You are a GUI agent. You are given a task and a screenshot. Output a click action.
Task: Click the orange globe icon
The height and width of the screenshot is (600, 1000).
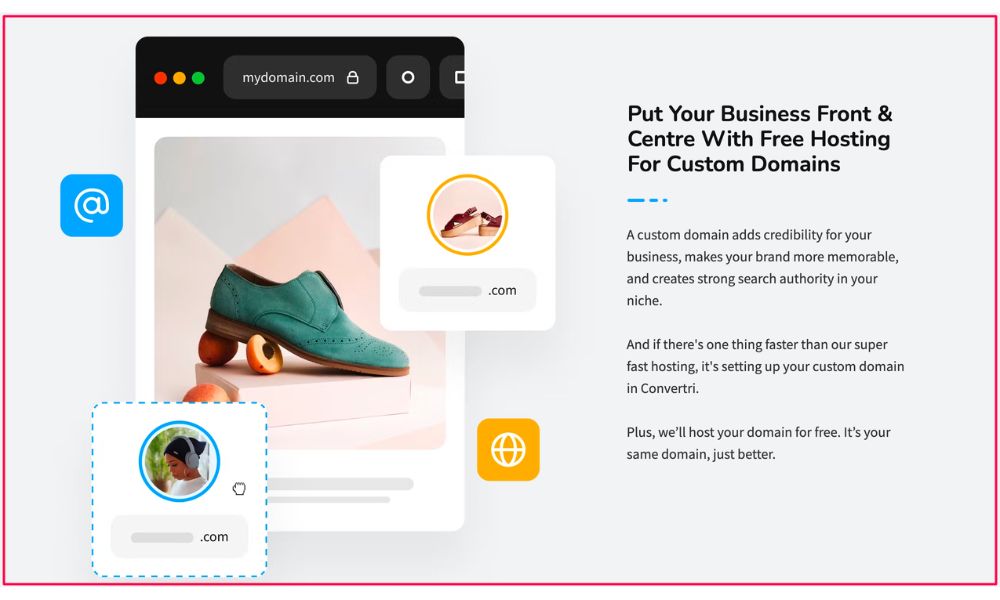point(508,450)
